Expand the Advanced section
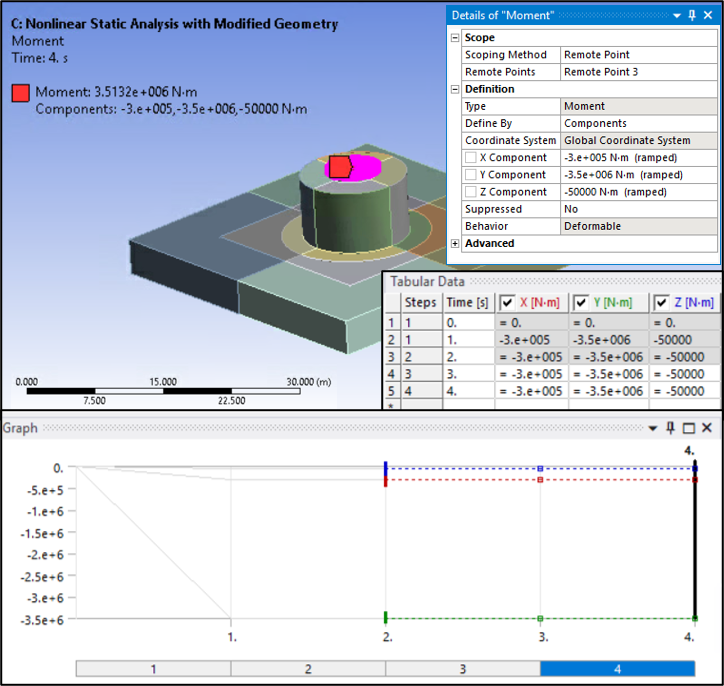Image resolution: width=724 pixels, height=686 pixels. [x=455, y=243]
